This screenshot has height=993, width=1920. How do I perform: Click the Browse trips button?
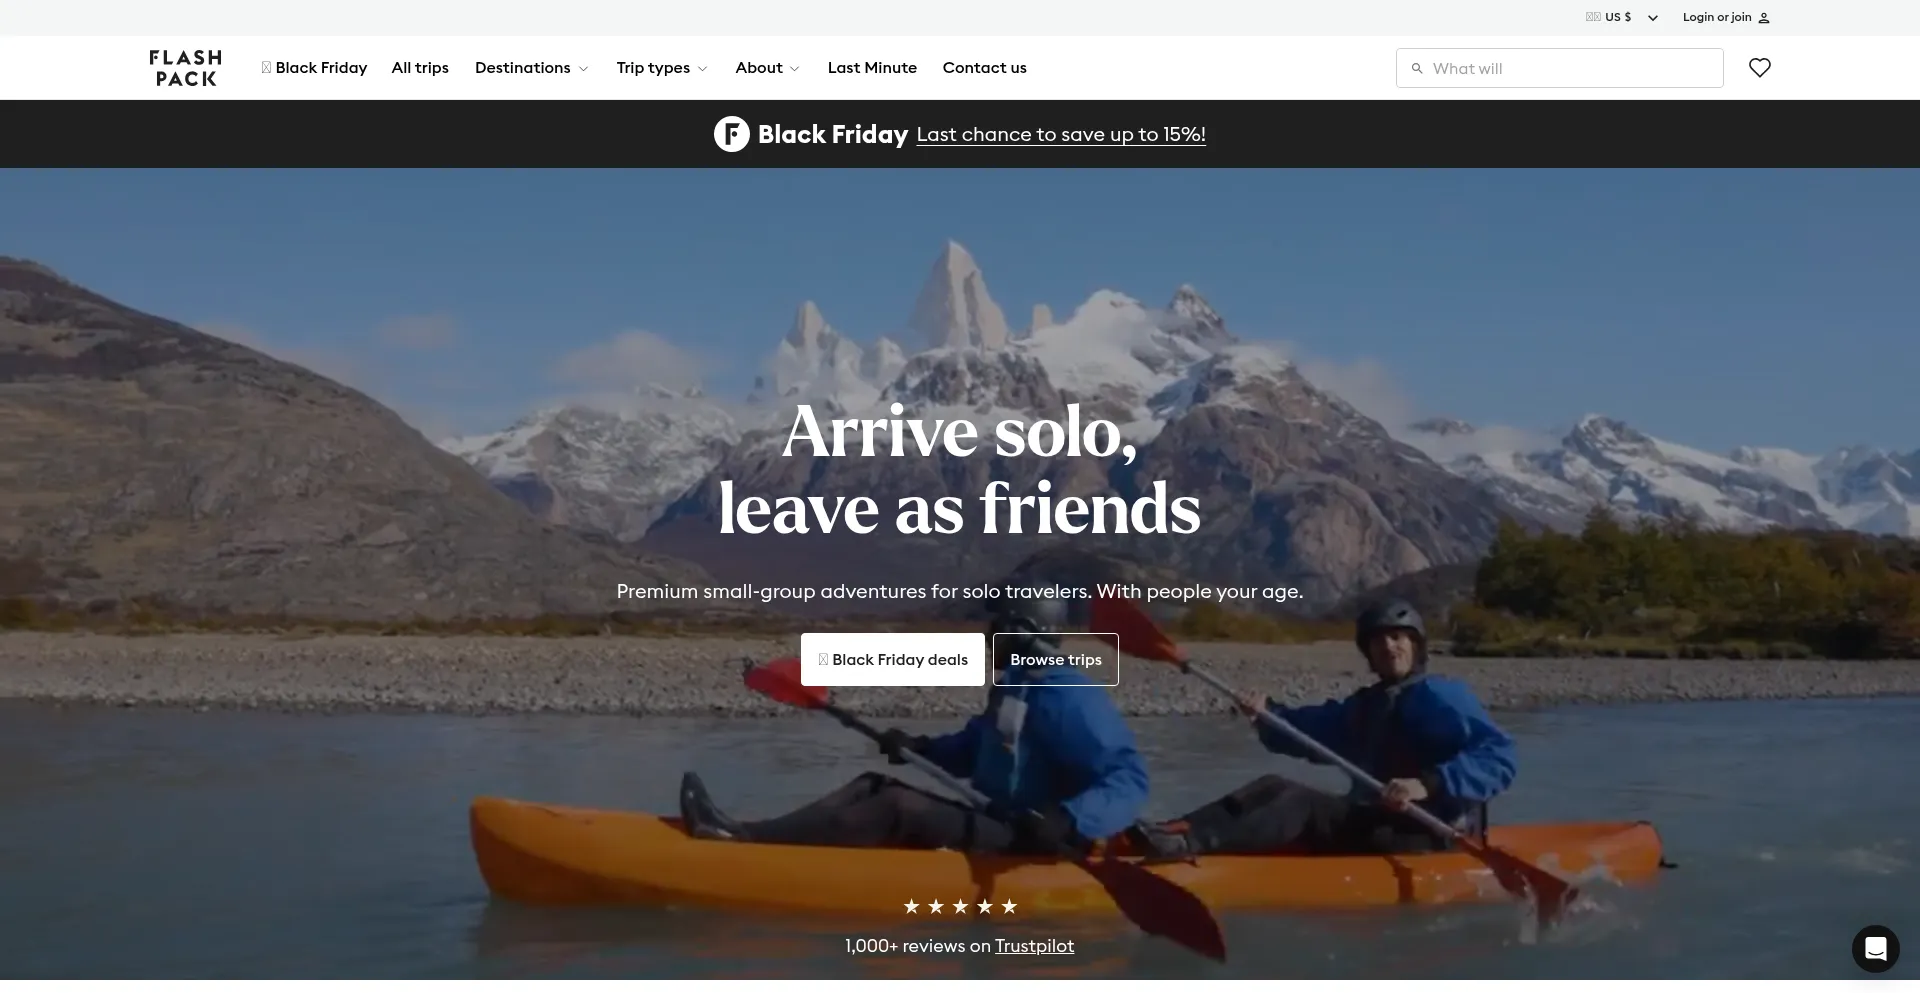click(x=1055, y=659)
